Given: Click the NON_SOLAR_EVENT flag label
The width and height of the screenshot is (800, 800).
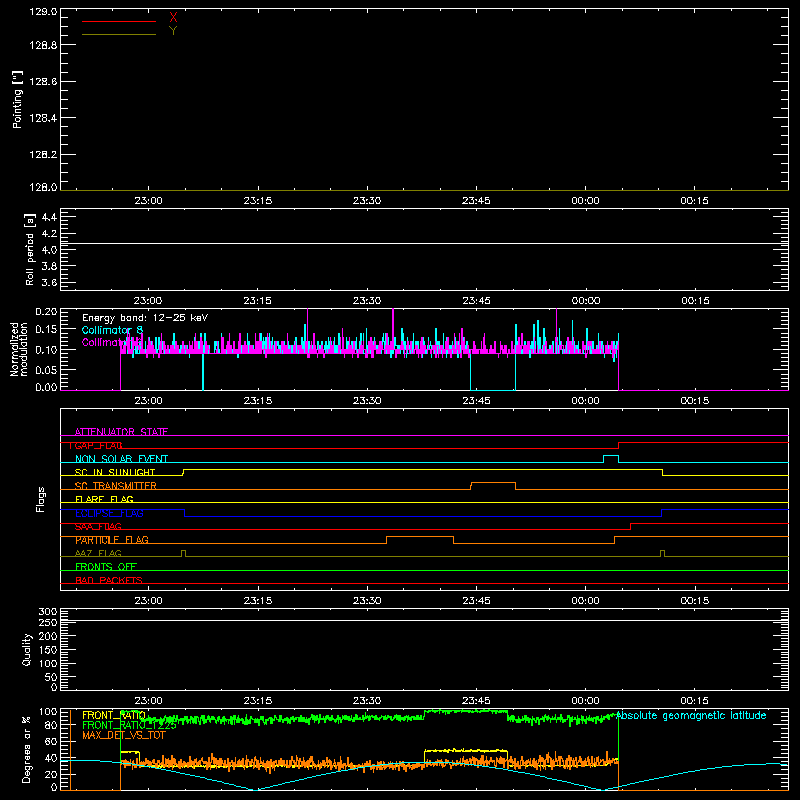Looking at the screenshot, I should tap(121, 459).
